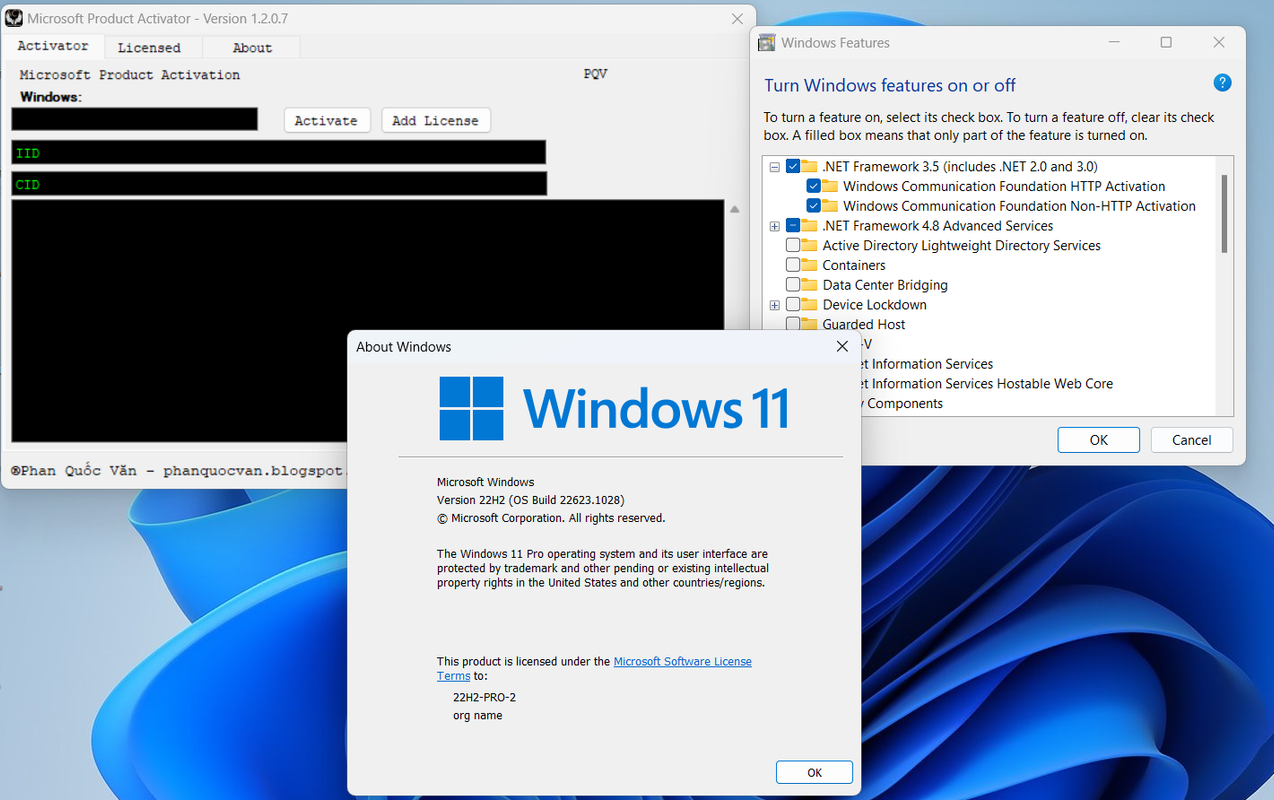Click the Data Center Bridging folder icon
Image resolution: width=1274 pixels, height=800 pixels.
810,285
